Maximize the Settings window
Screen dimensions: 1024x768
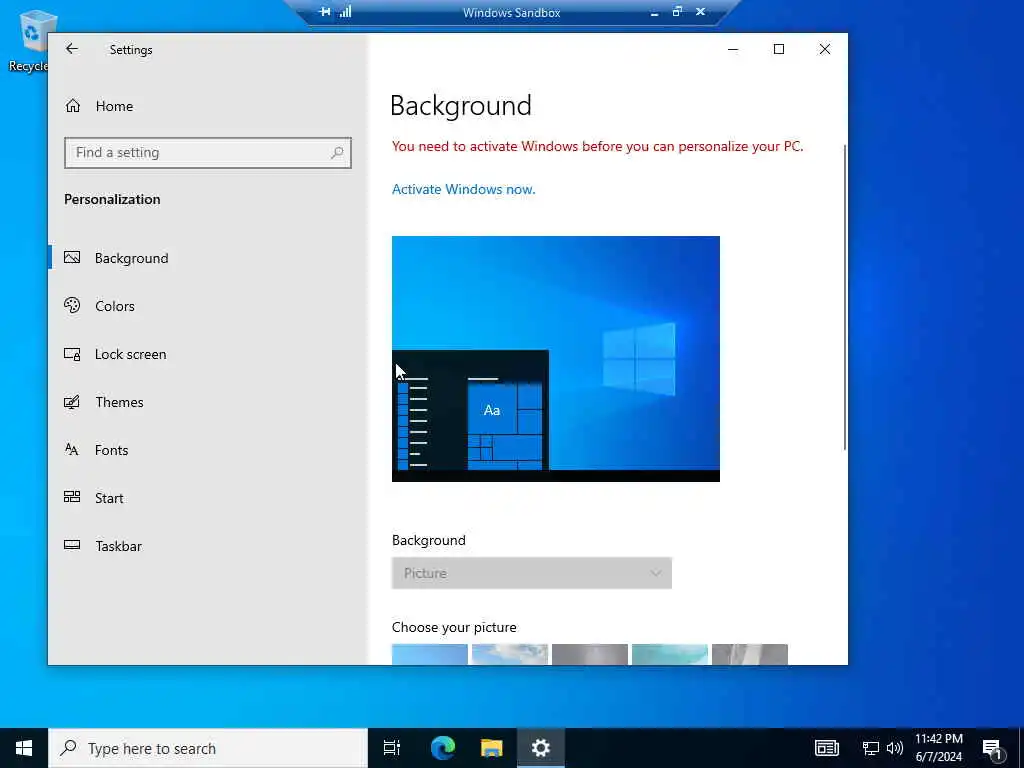click(x=778, y=49)
